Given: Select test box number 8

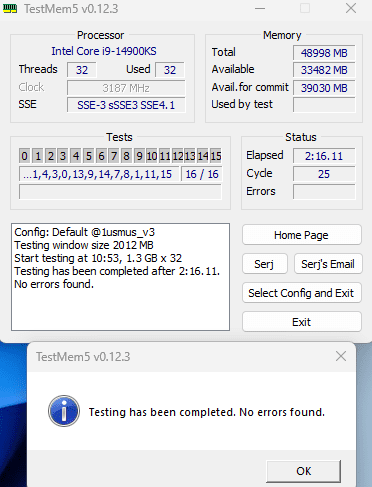Looking at the screenshot, I should pos(127,156).
